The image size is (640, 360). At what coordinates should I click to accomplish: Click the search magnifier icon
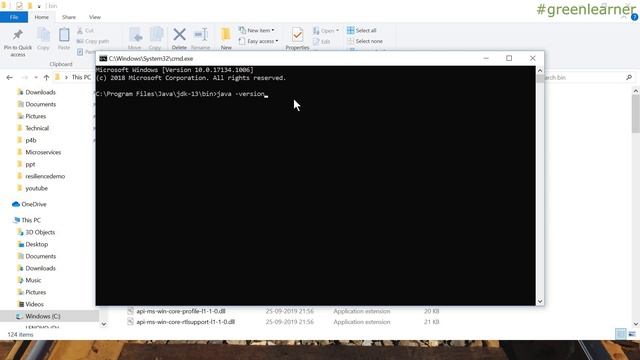pyautogui.click(x=629, y=78)
